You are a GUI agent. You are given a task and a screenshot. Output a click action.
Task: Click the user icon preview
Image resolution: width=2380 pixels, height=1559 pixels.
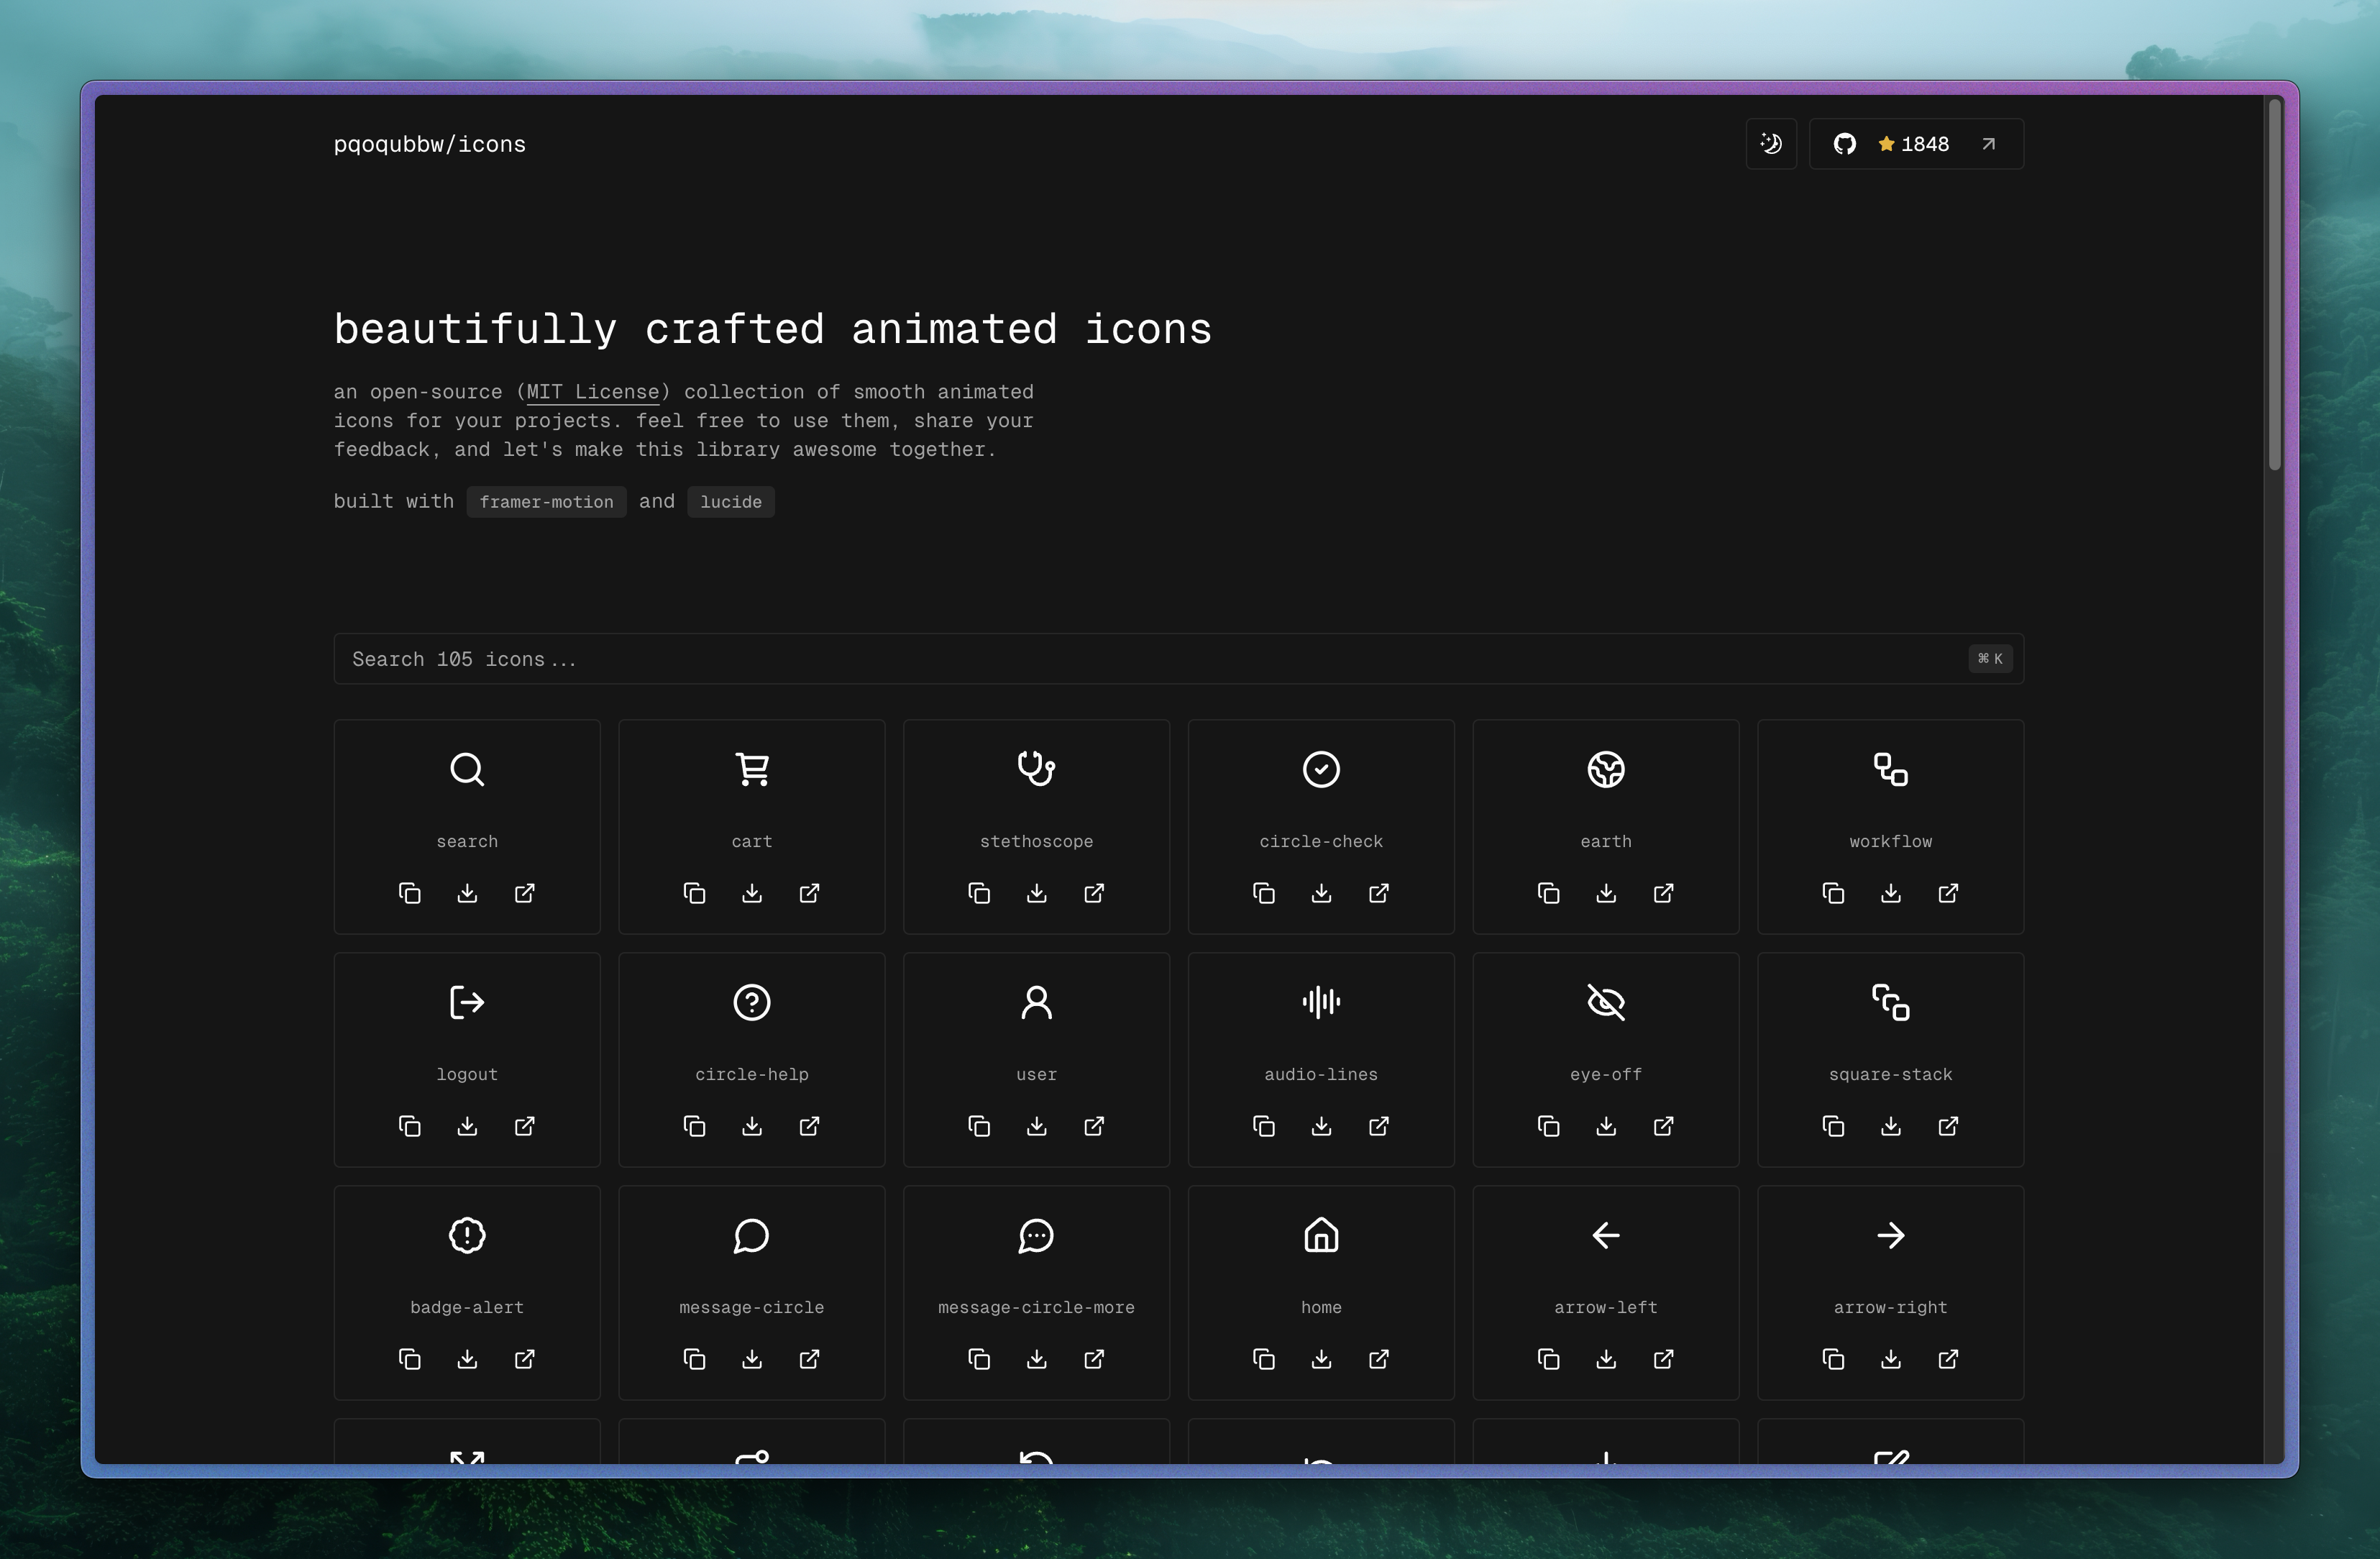coord(1037,1002)
